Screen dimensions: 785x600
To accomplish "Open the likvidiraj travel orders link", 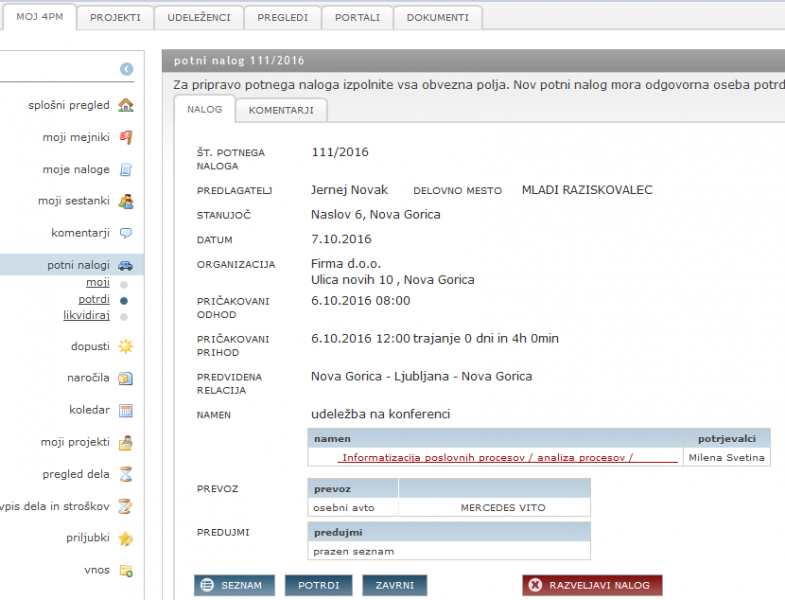I will click(x=86, y=315).
